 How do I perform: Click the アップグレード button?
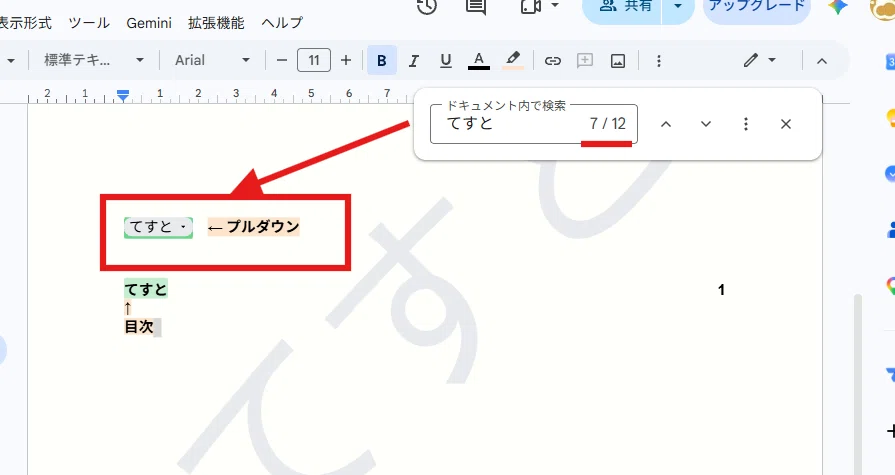click(757, 7)
